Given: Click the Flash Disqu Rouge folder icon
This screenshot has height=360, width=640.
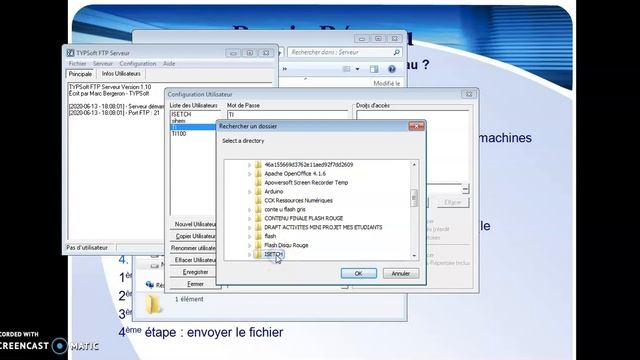Looking at the screenshot, I should tap(258, 245).
